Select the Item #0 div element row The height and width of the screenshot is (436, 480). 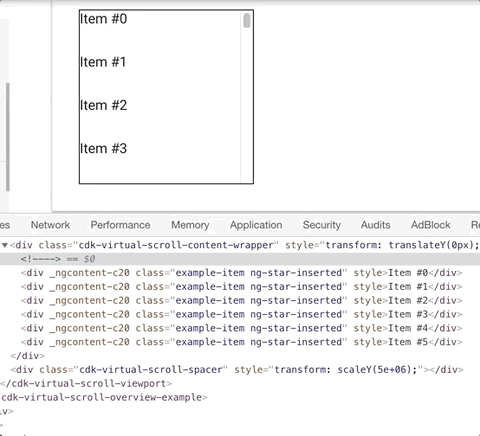242,273
